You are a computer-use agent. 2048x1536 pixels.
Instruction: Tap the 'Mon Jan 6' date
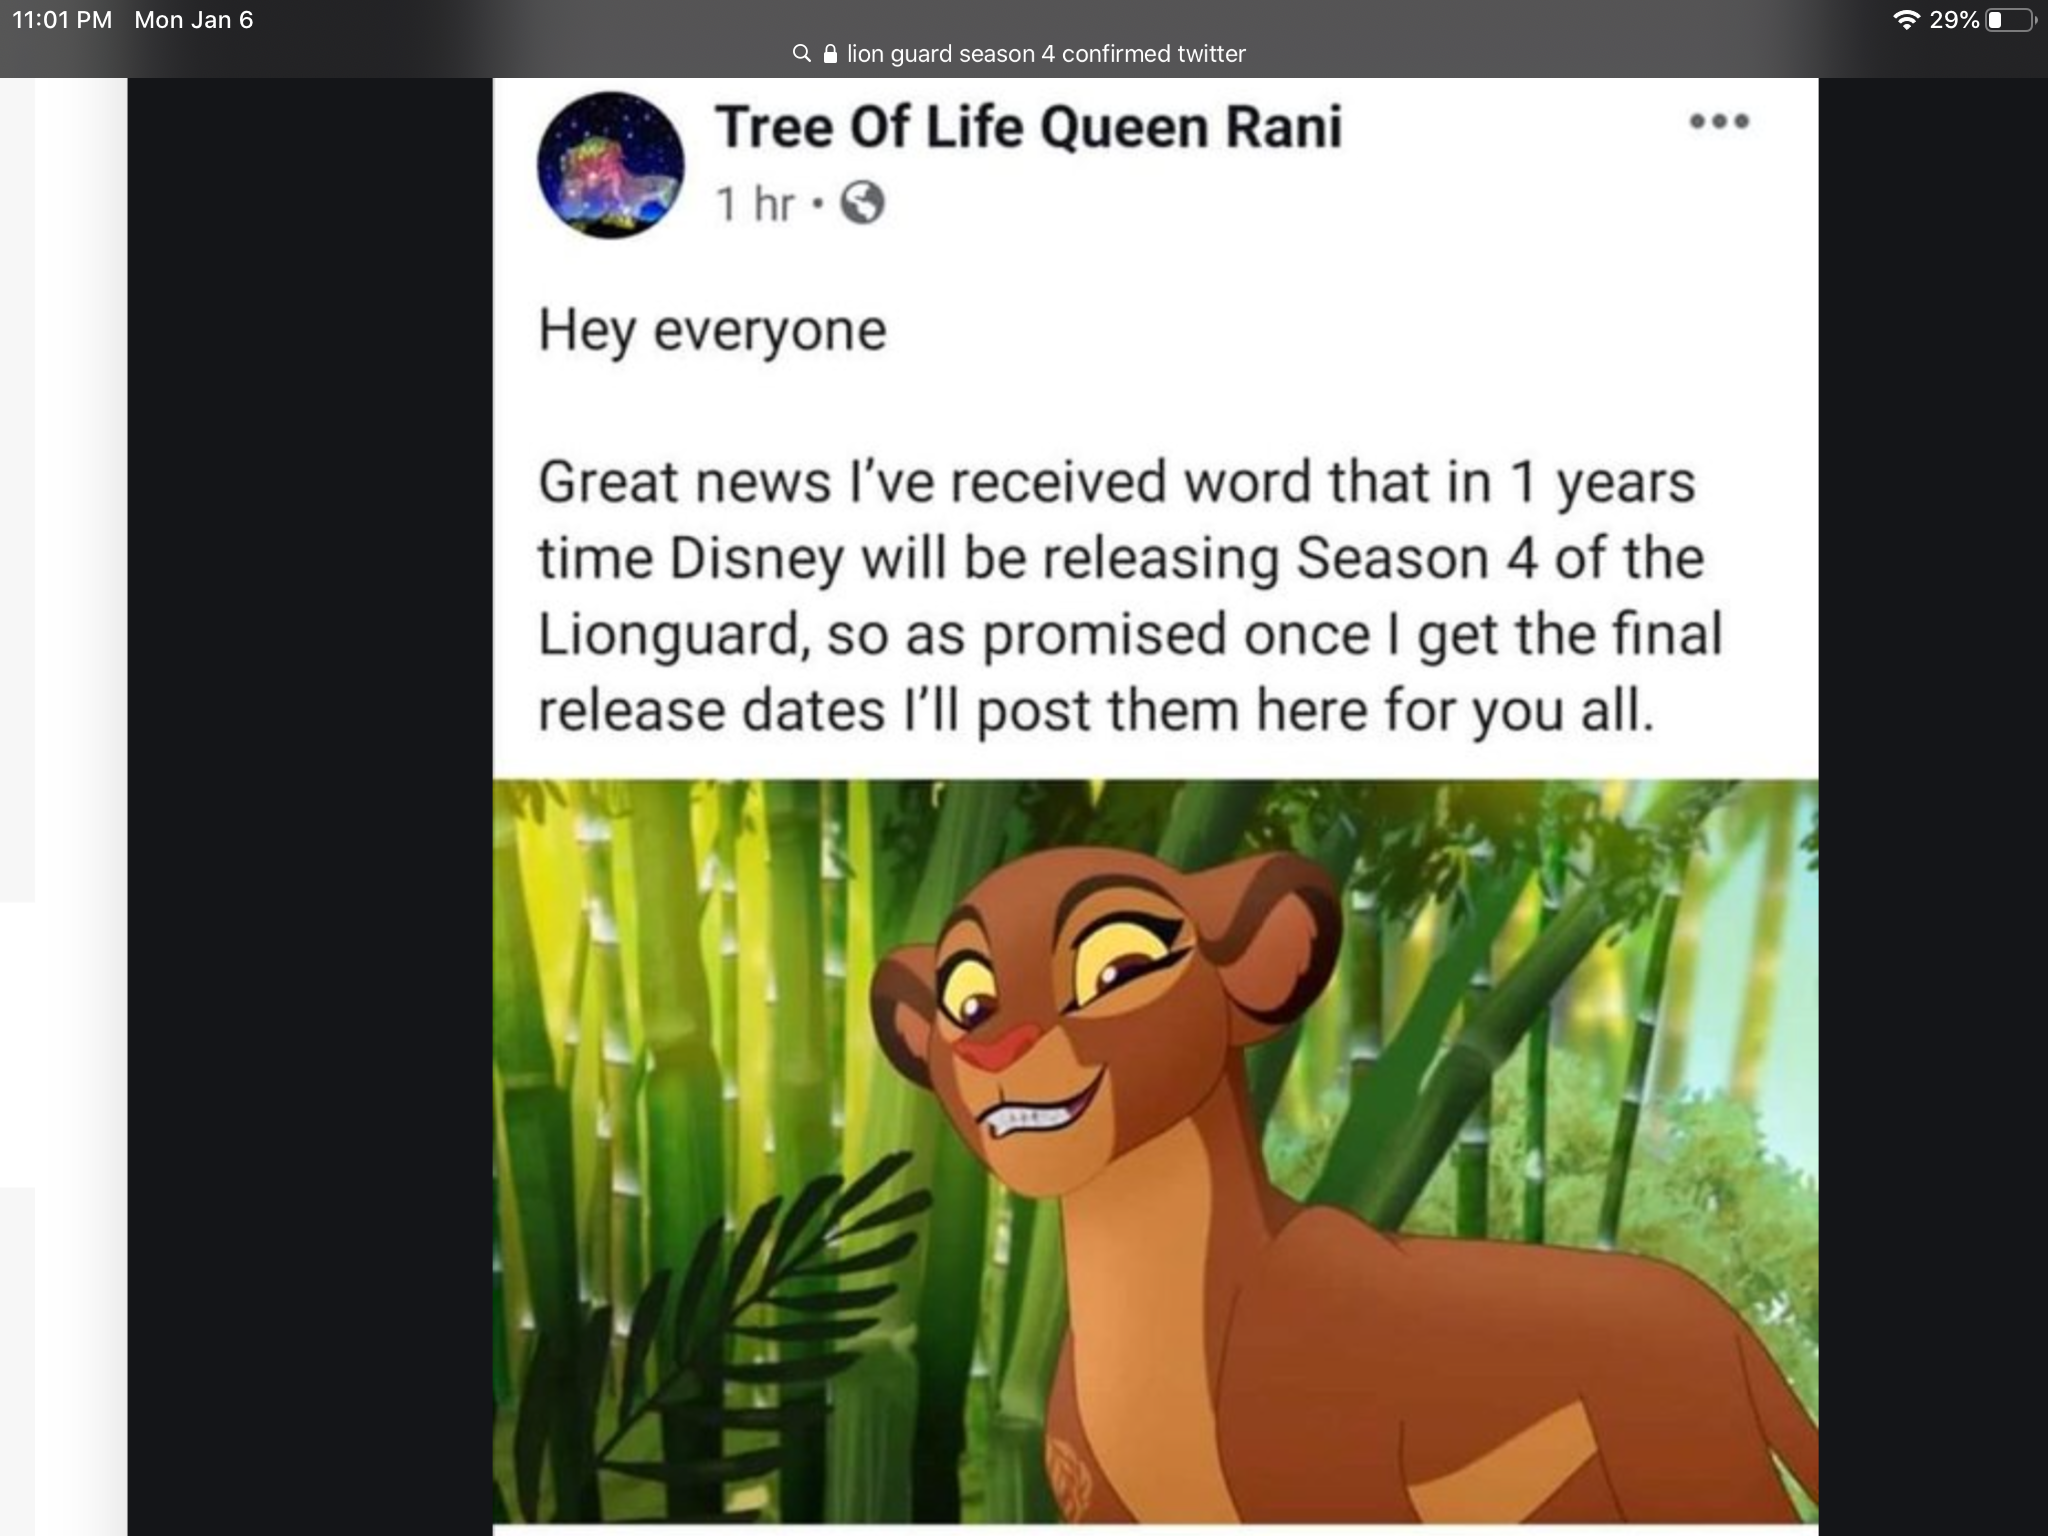pos(193,20)
